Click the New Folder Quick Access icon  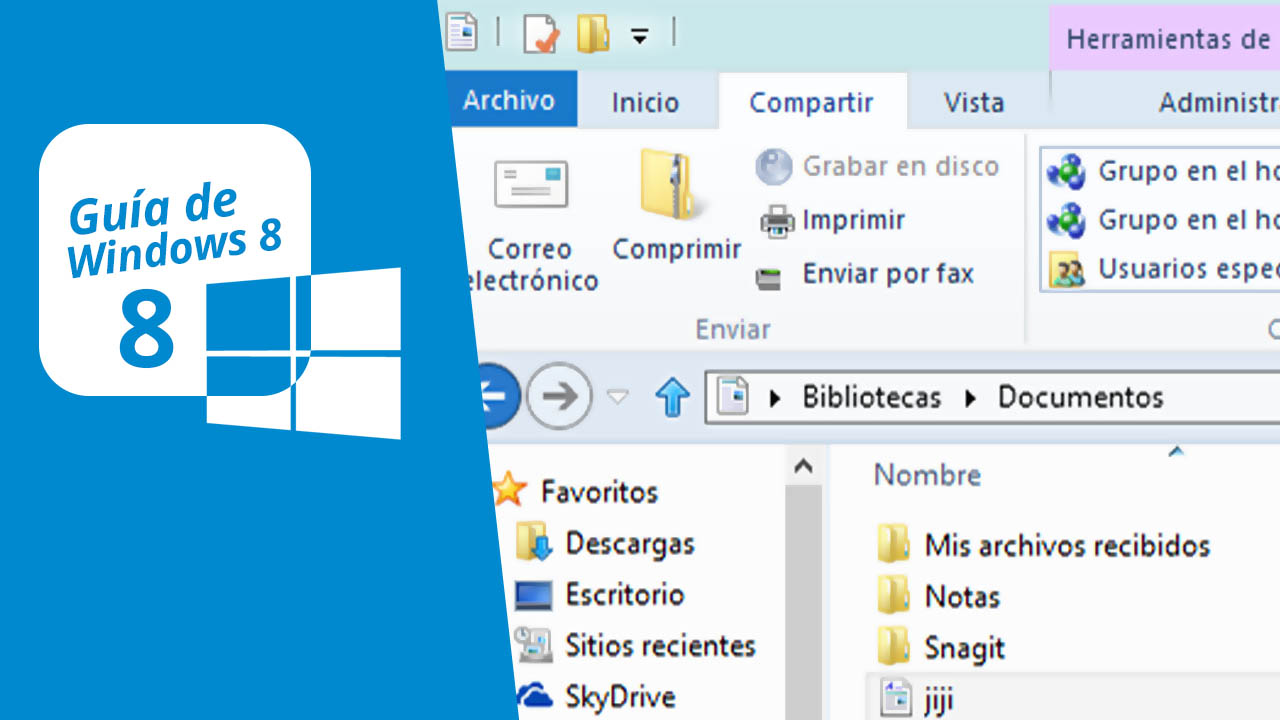pyautogui.click(x=594, y=31)
